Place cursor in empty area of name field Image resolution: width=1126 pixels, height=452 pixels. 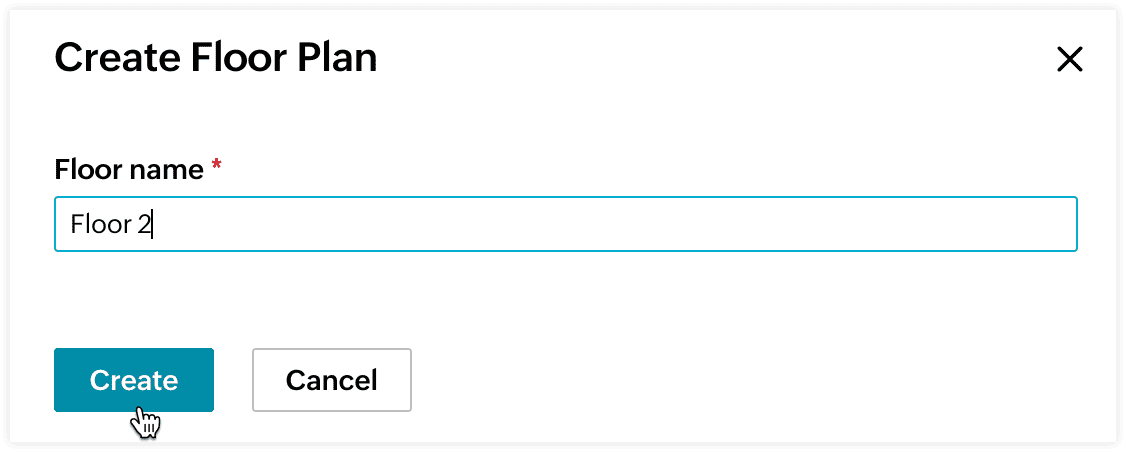click(600, 224)
